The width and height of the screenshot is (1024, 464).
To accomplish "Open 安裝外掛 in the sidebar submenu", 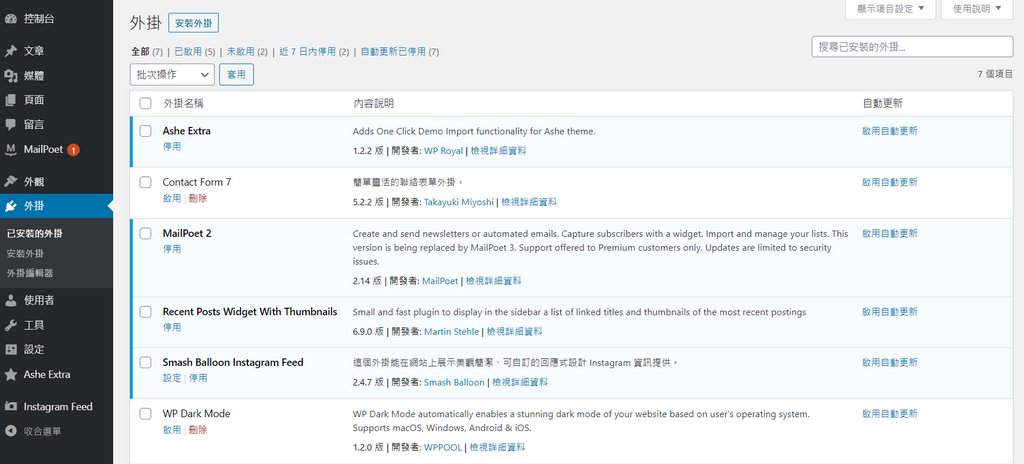I will 24,253.
